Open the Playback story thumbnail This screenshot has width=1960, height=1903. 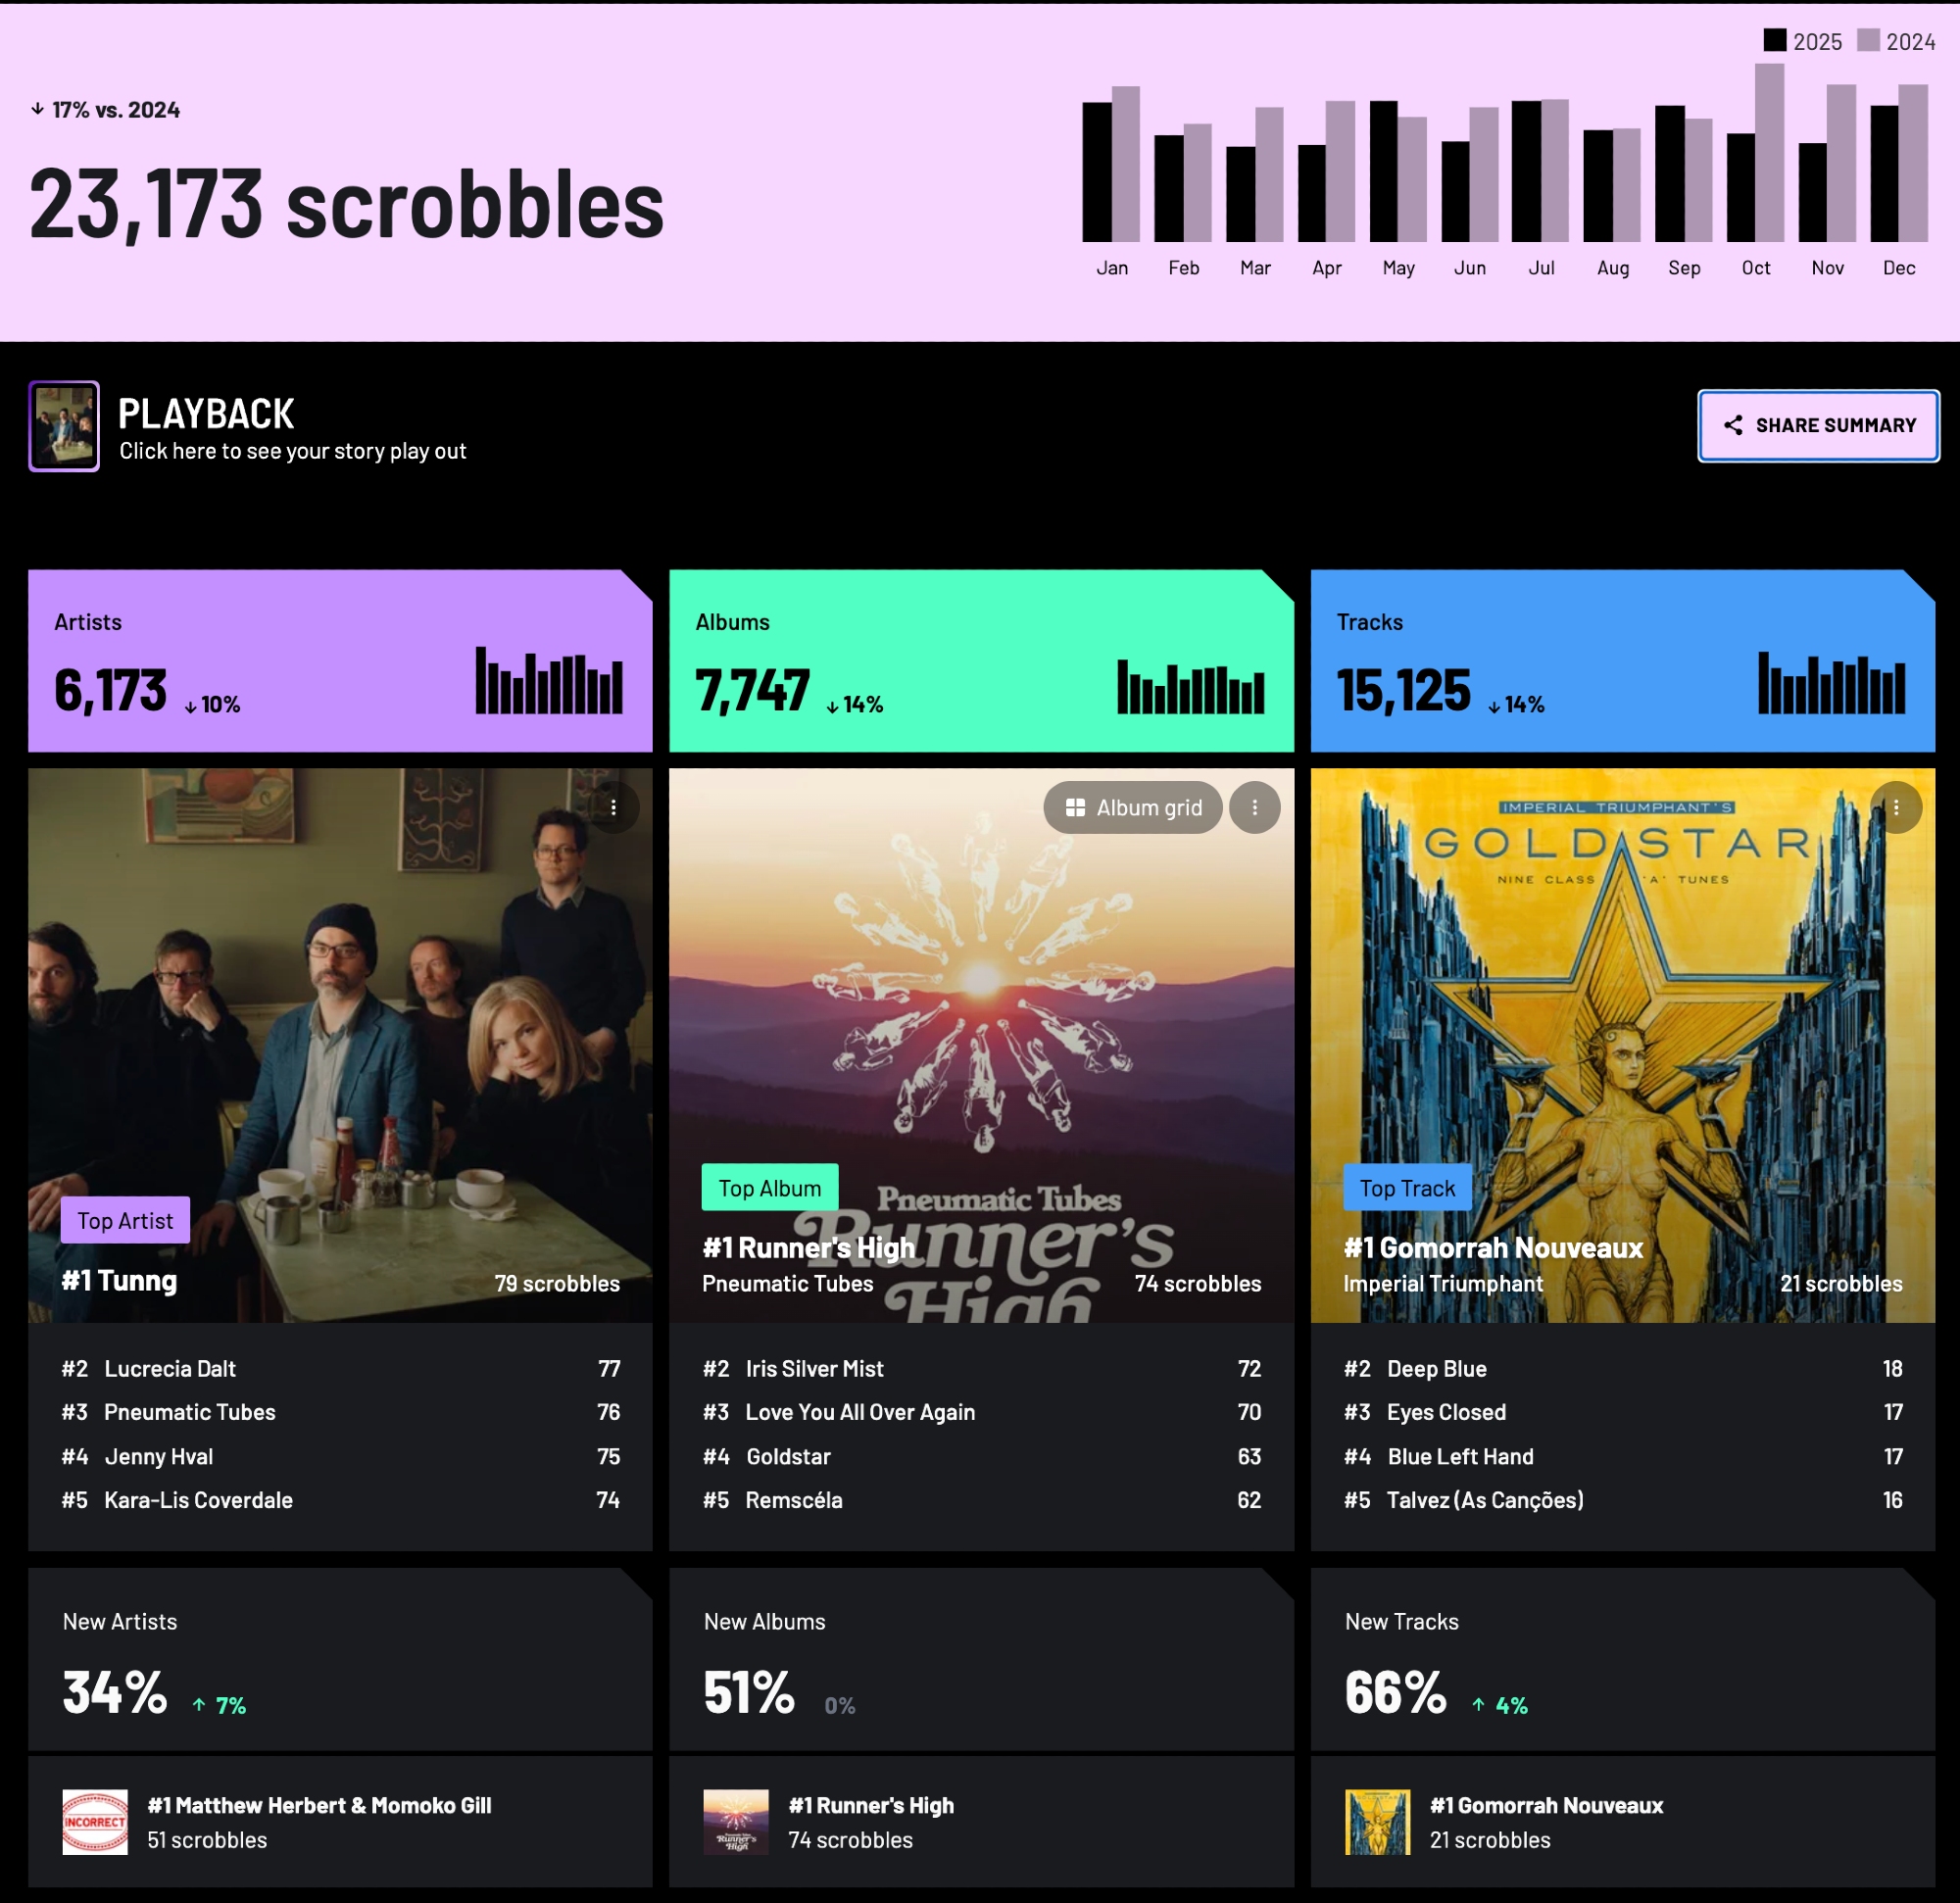pos(64,426)
